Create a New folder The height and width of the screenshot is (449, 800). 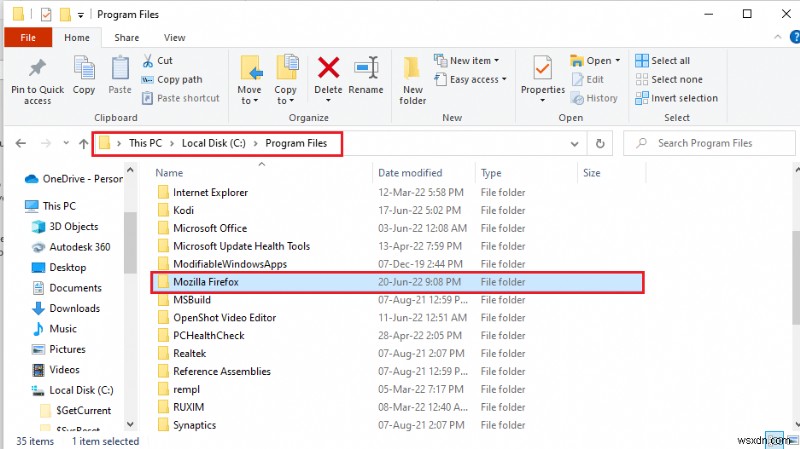413,80
